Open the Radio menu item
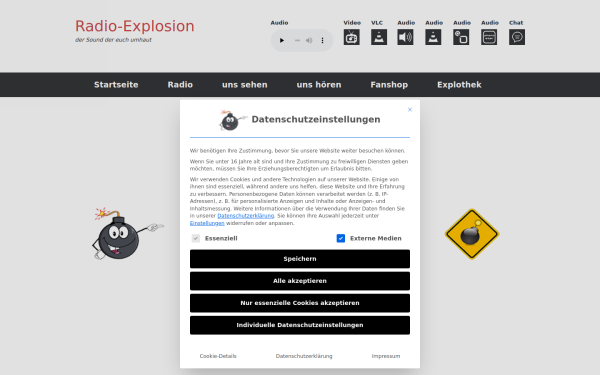Viewport: 600px width, 375px height. coord(180,85)
